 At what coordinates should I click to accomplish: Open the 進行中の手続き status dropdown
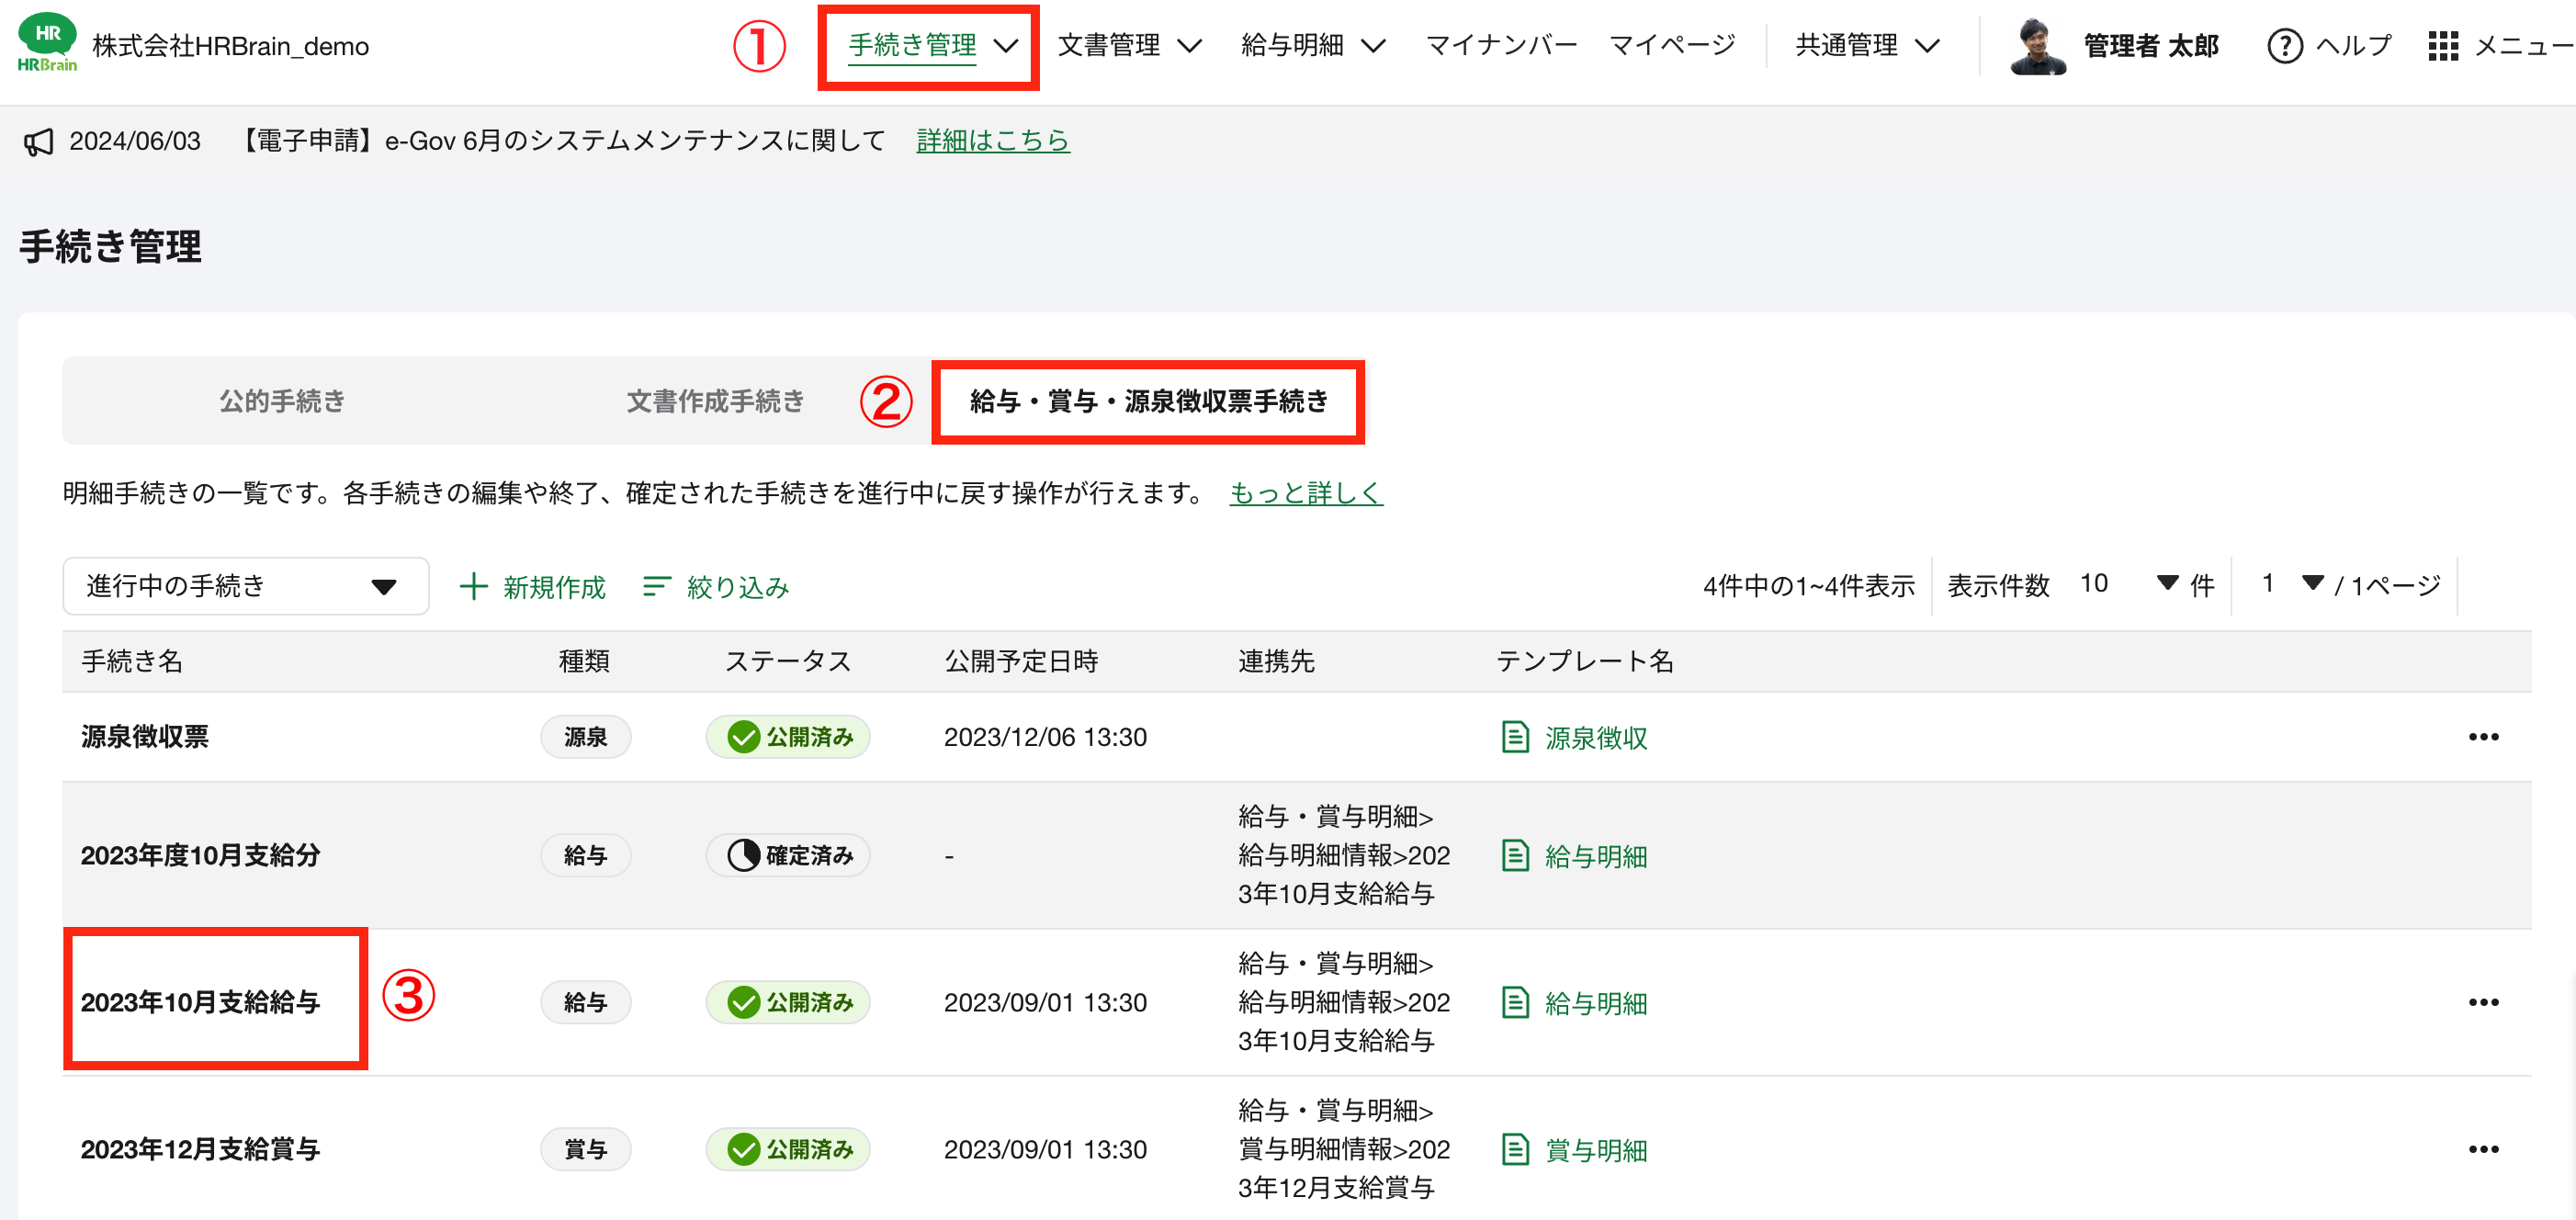pyautogui.click(x=245, y=587)
